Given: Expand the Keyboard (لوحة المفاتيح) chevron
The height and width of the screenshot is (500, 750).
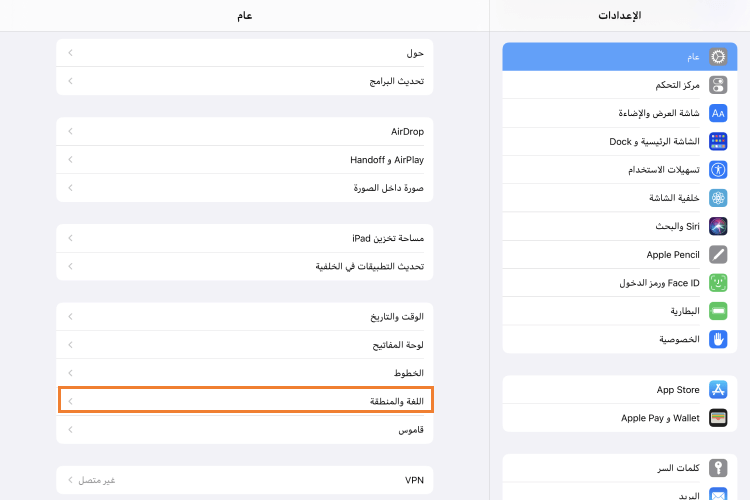Looking at the screenshot, I should coord(70,344).
